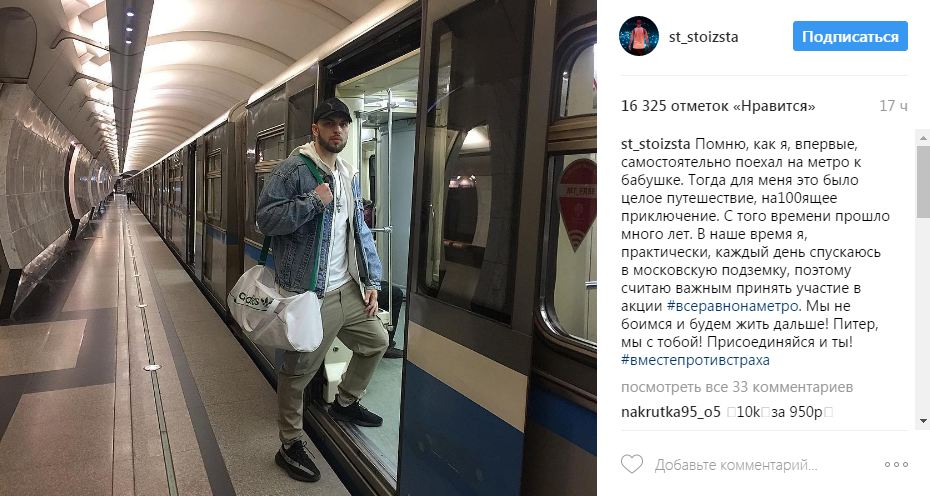This screenshot has height=496, width=930.
Task: Click the comments scrollbar thumb
Action: pyautogui.click(x=923, y=181)
